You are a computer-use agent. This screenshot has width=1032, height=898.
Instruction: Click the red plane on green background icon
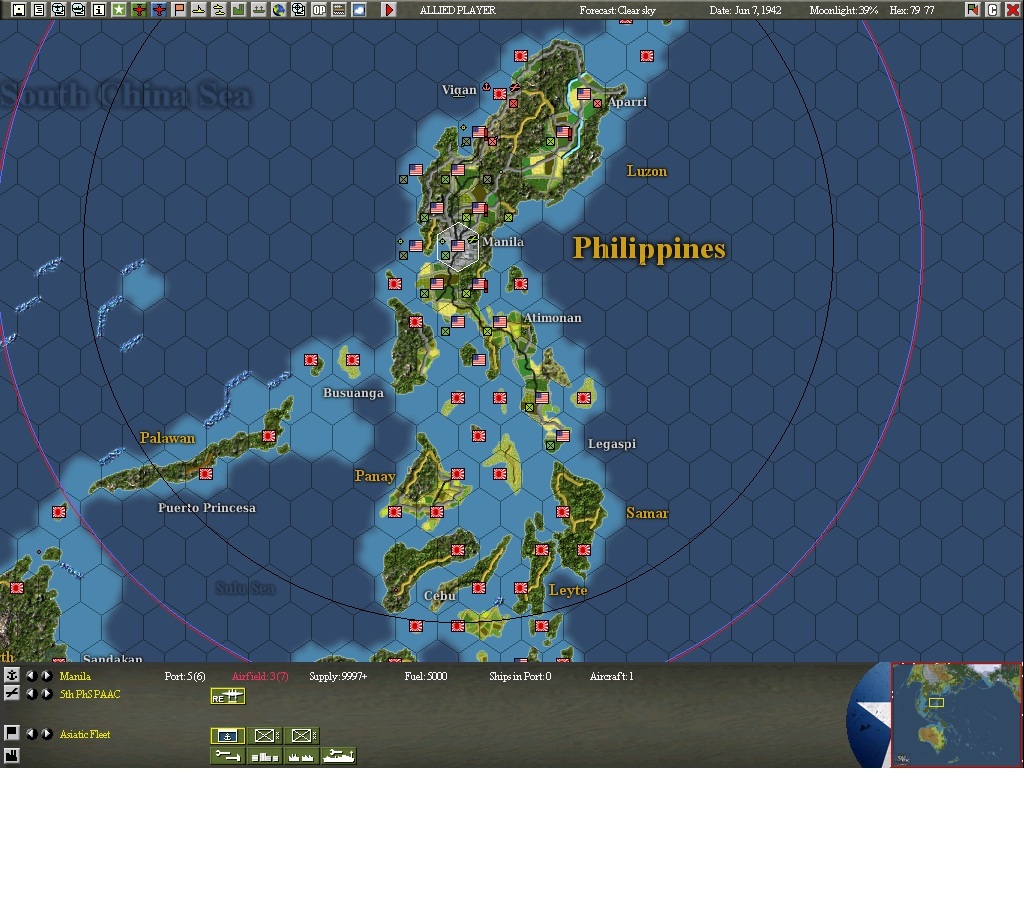point(139,10)
